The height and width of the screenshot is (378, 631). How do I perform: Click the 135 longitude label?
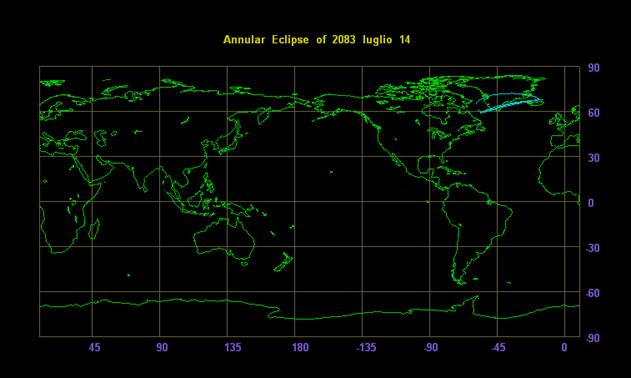tap(232, 347)
